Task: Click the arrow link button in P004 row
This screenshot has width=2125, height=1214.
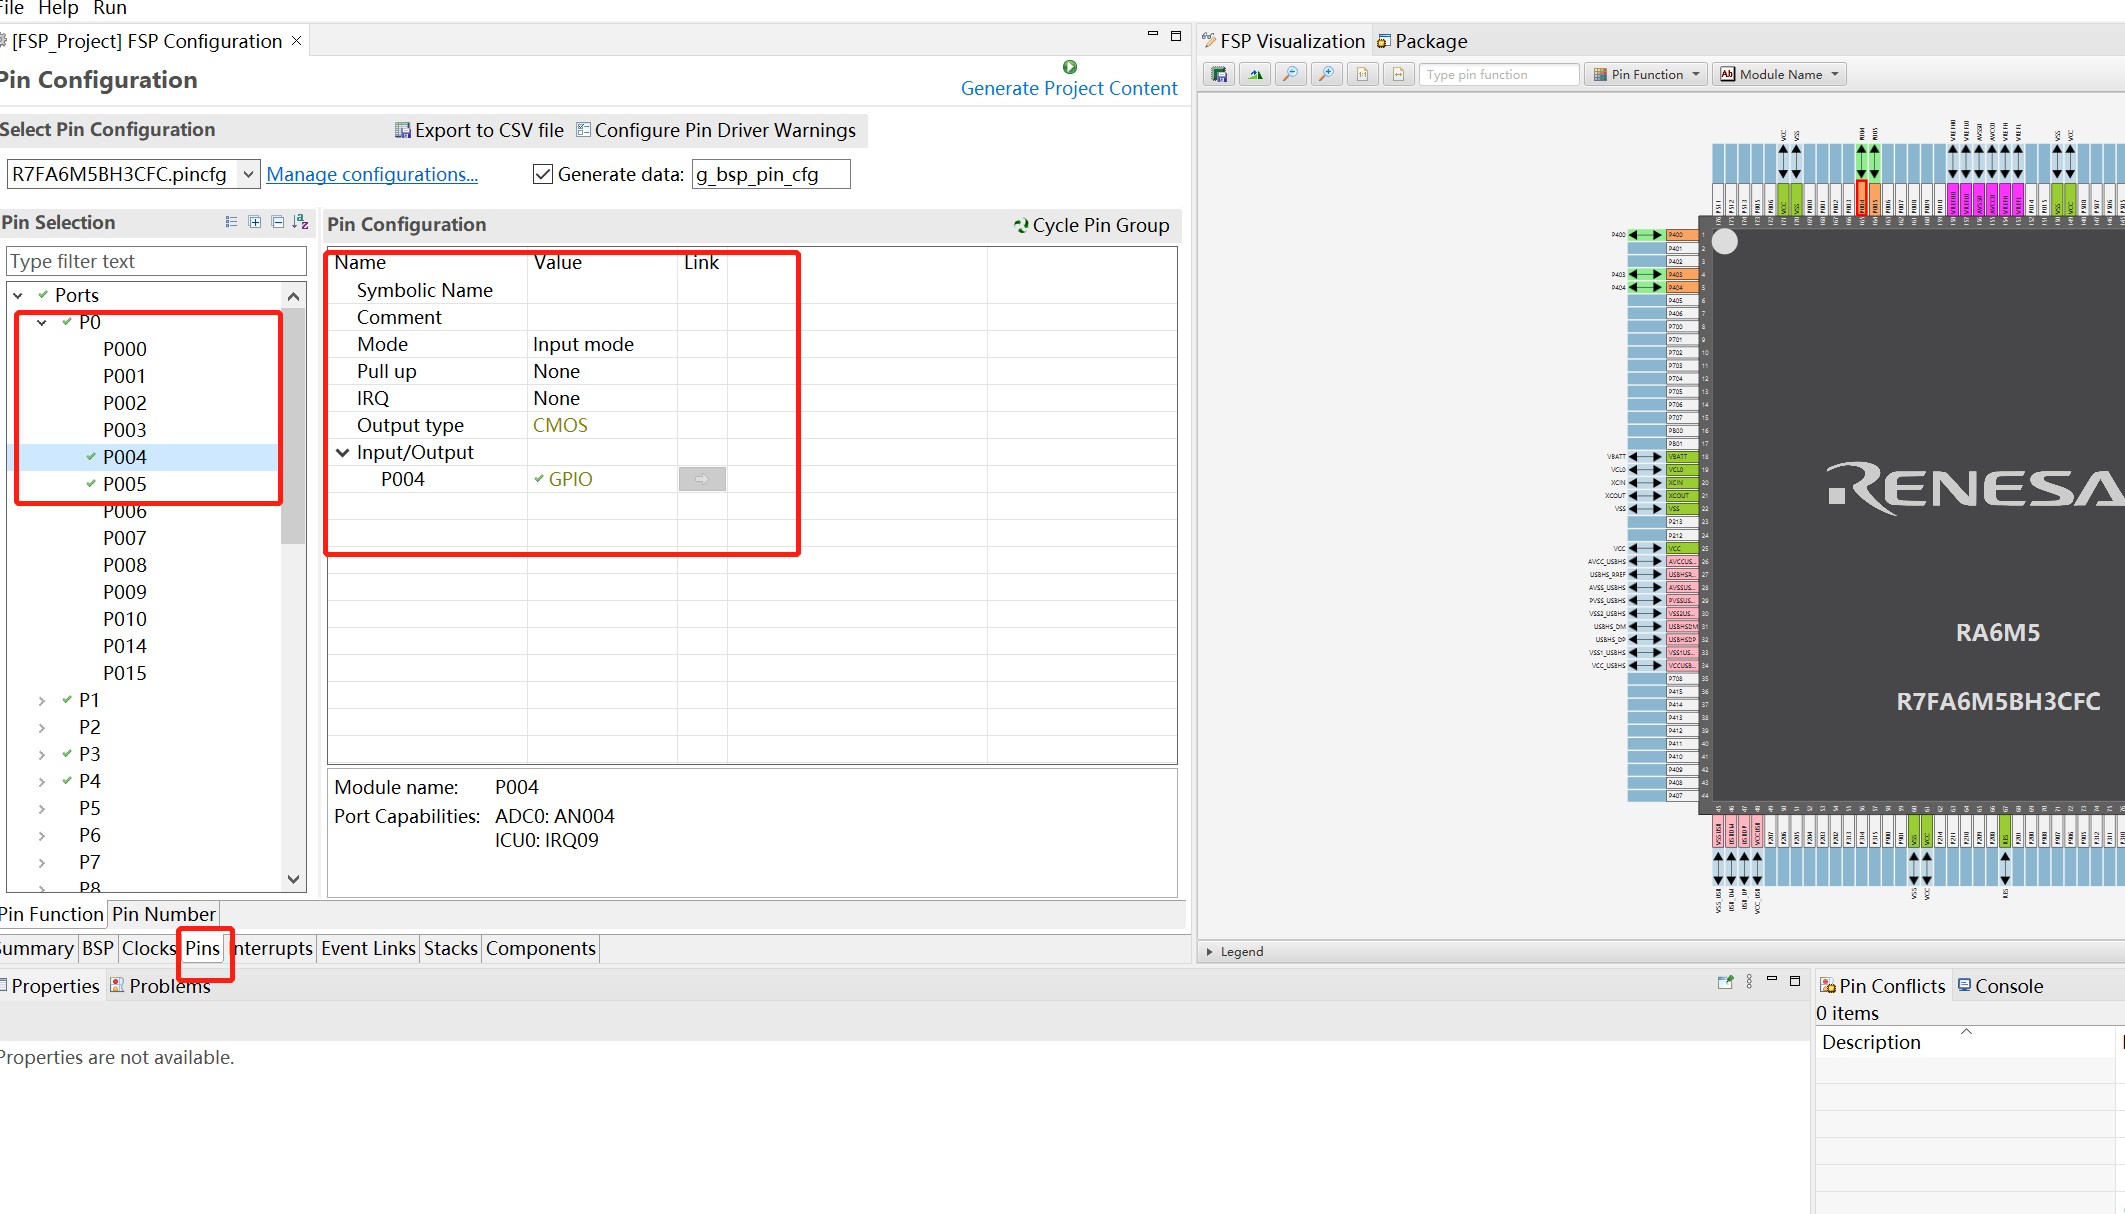Action: tap(702, 479)
